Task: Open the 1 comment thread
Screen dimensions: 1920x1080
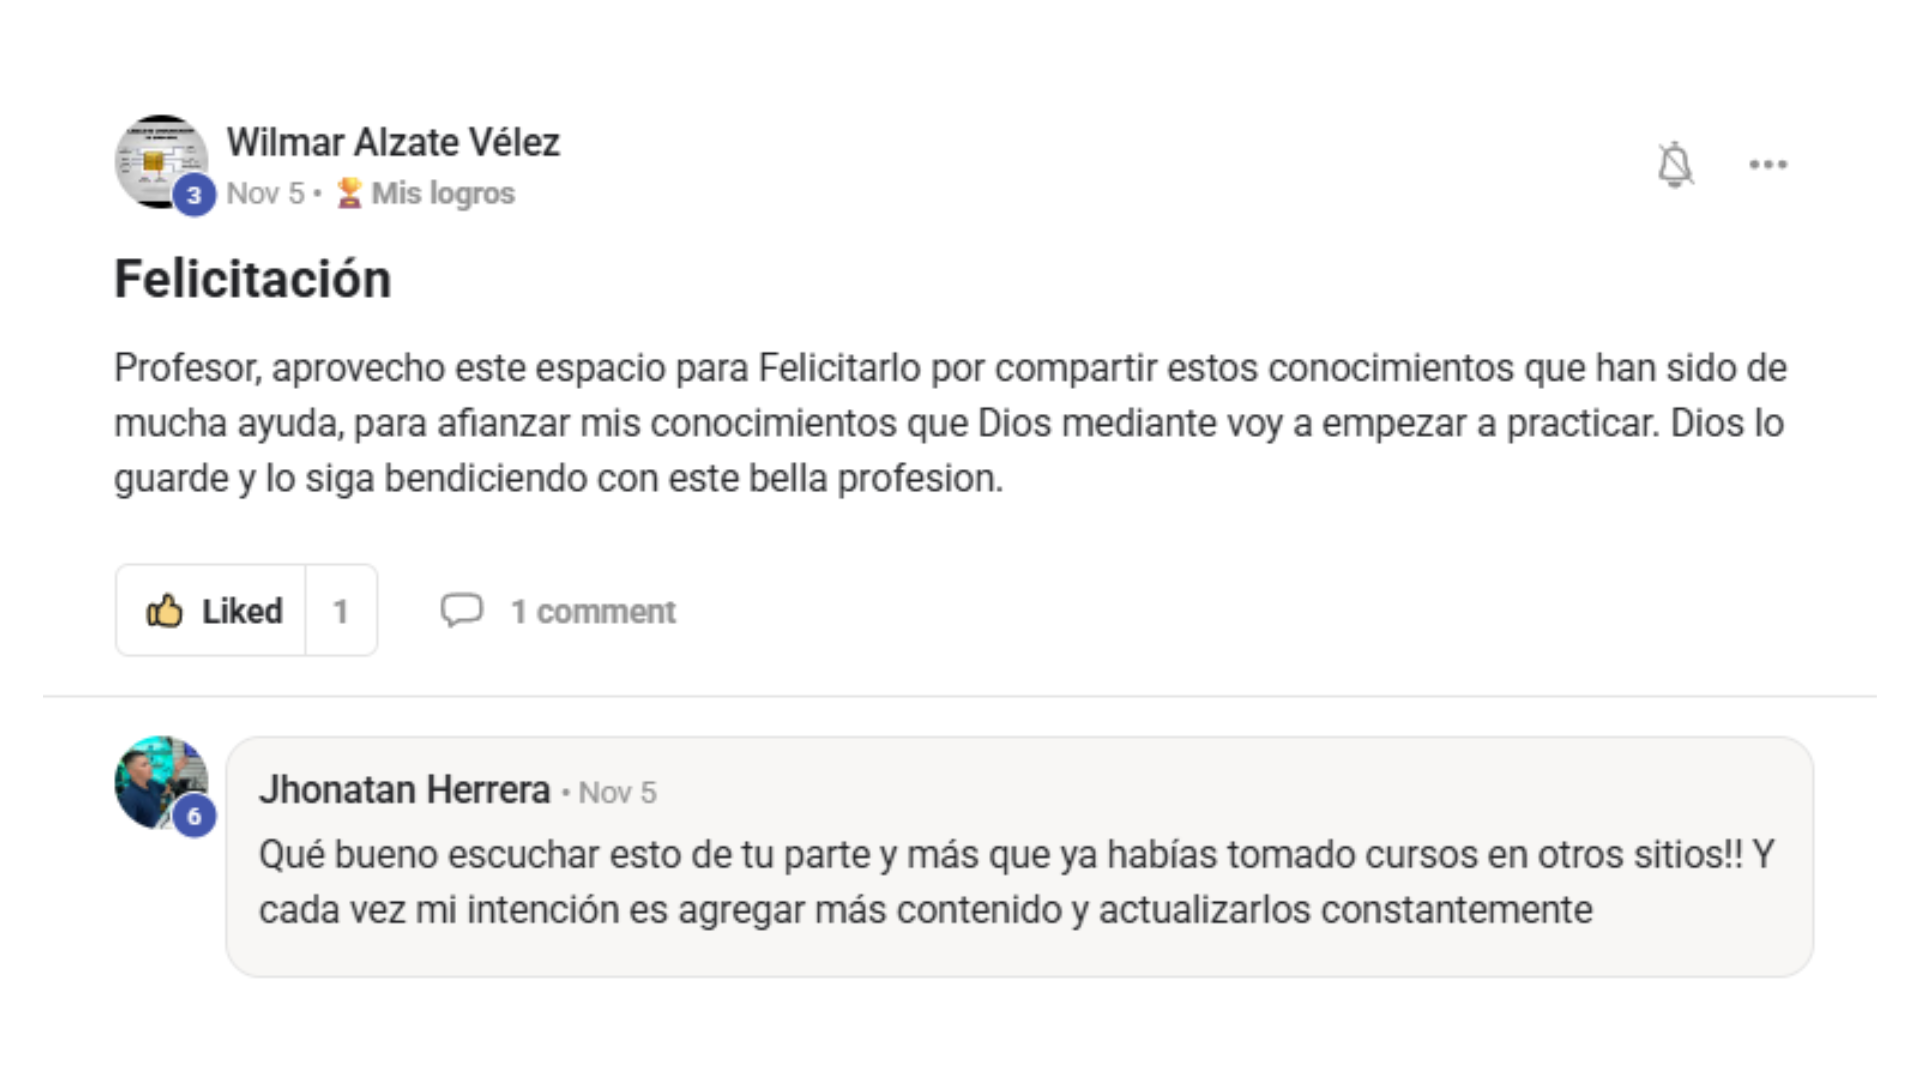Action: click(x=592, y=610)
